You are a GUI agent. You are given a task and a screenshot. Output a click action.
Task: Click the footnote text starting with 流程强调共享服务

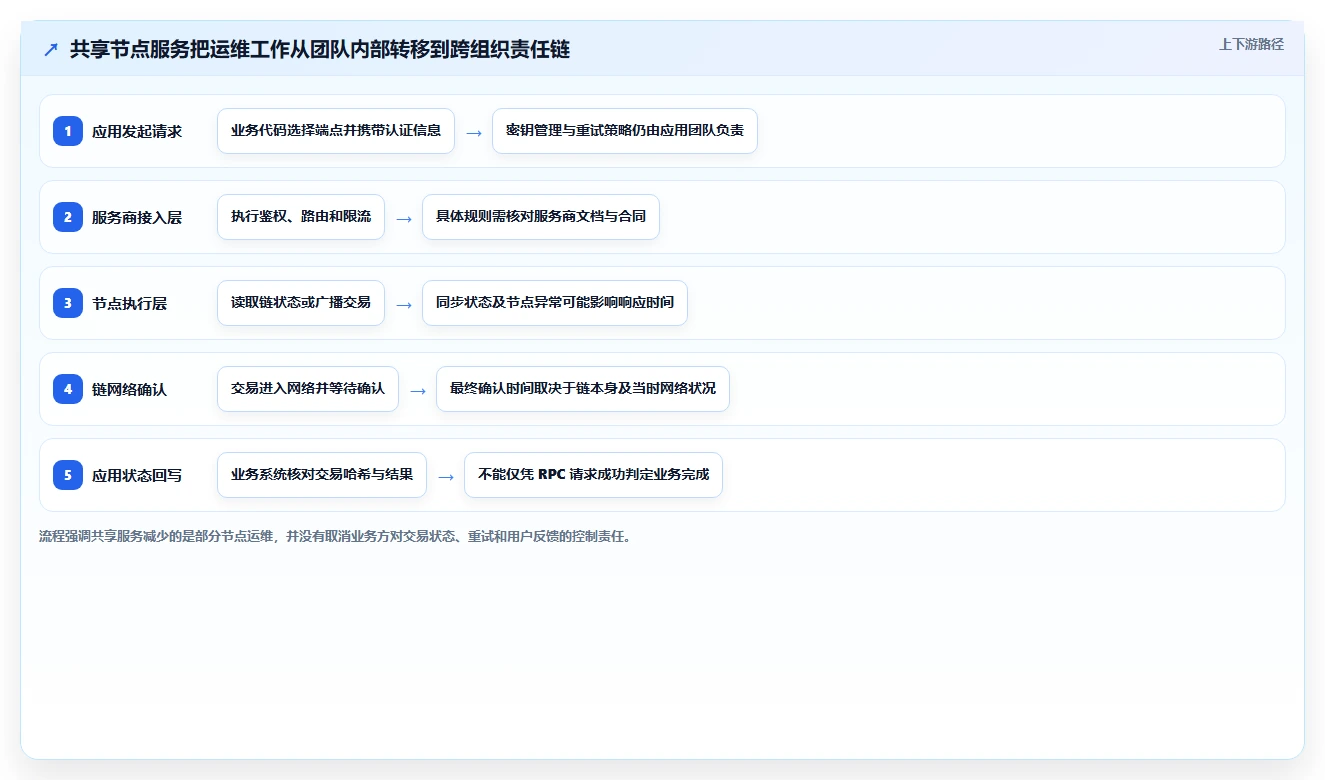point(335,536)
